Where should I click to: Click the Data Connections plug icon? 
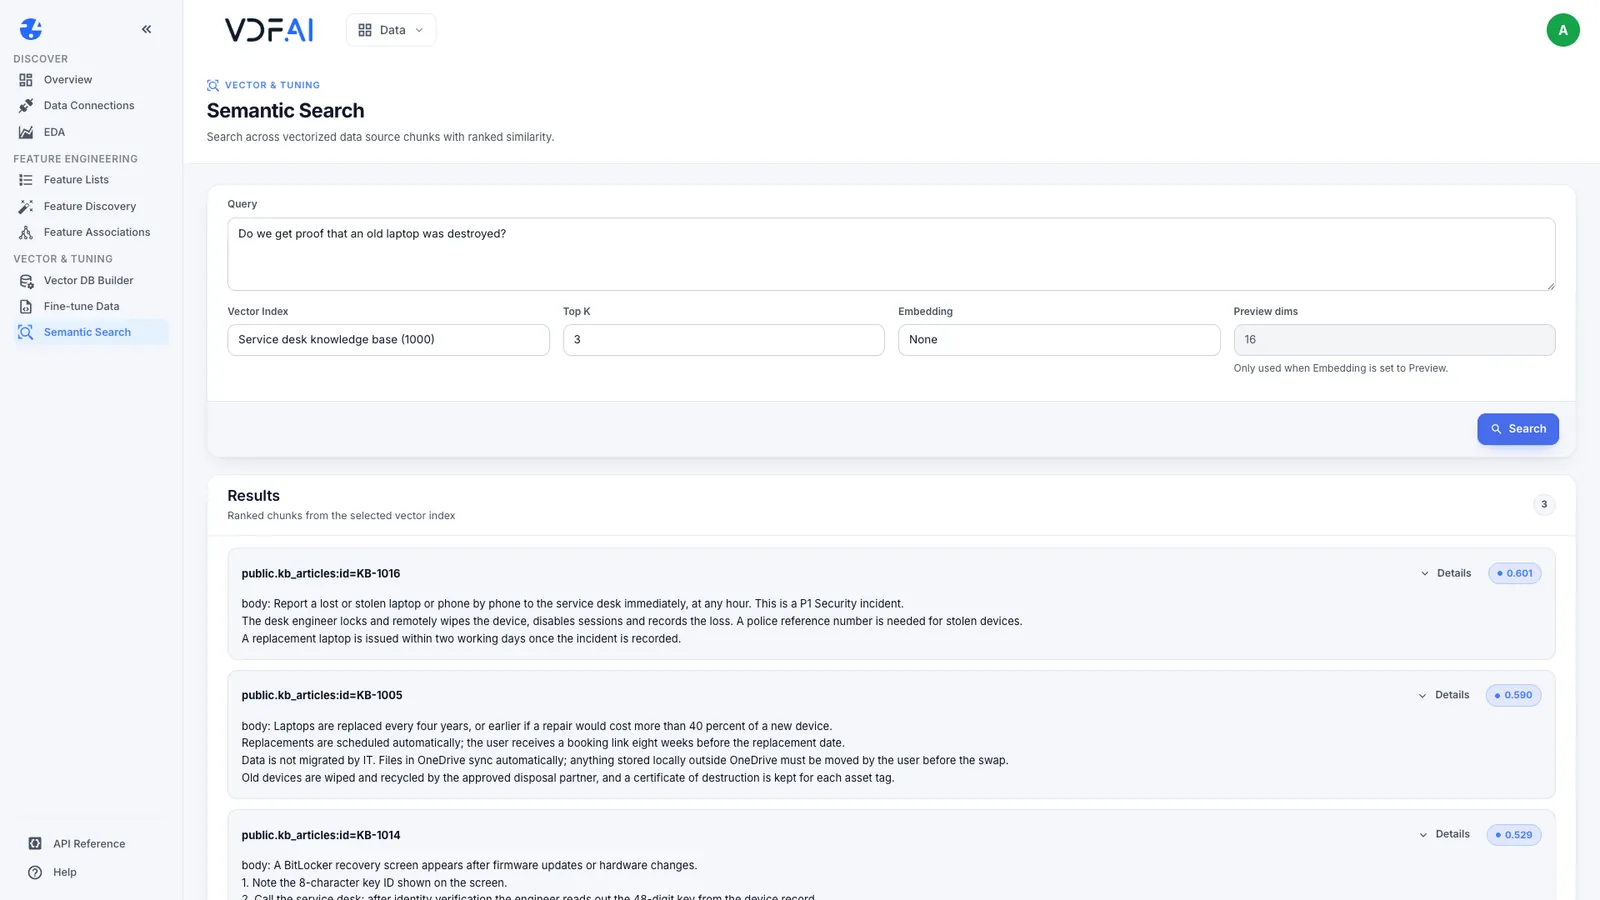pos(26,106)
